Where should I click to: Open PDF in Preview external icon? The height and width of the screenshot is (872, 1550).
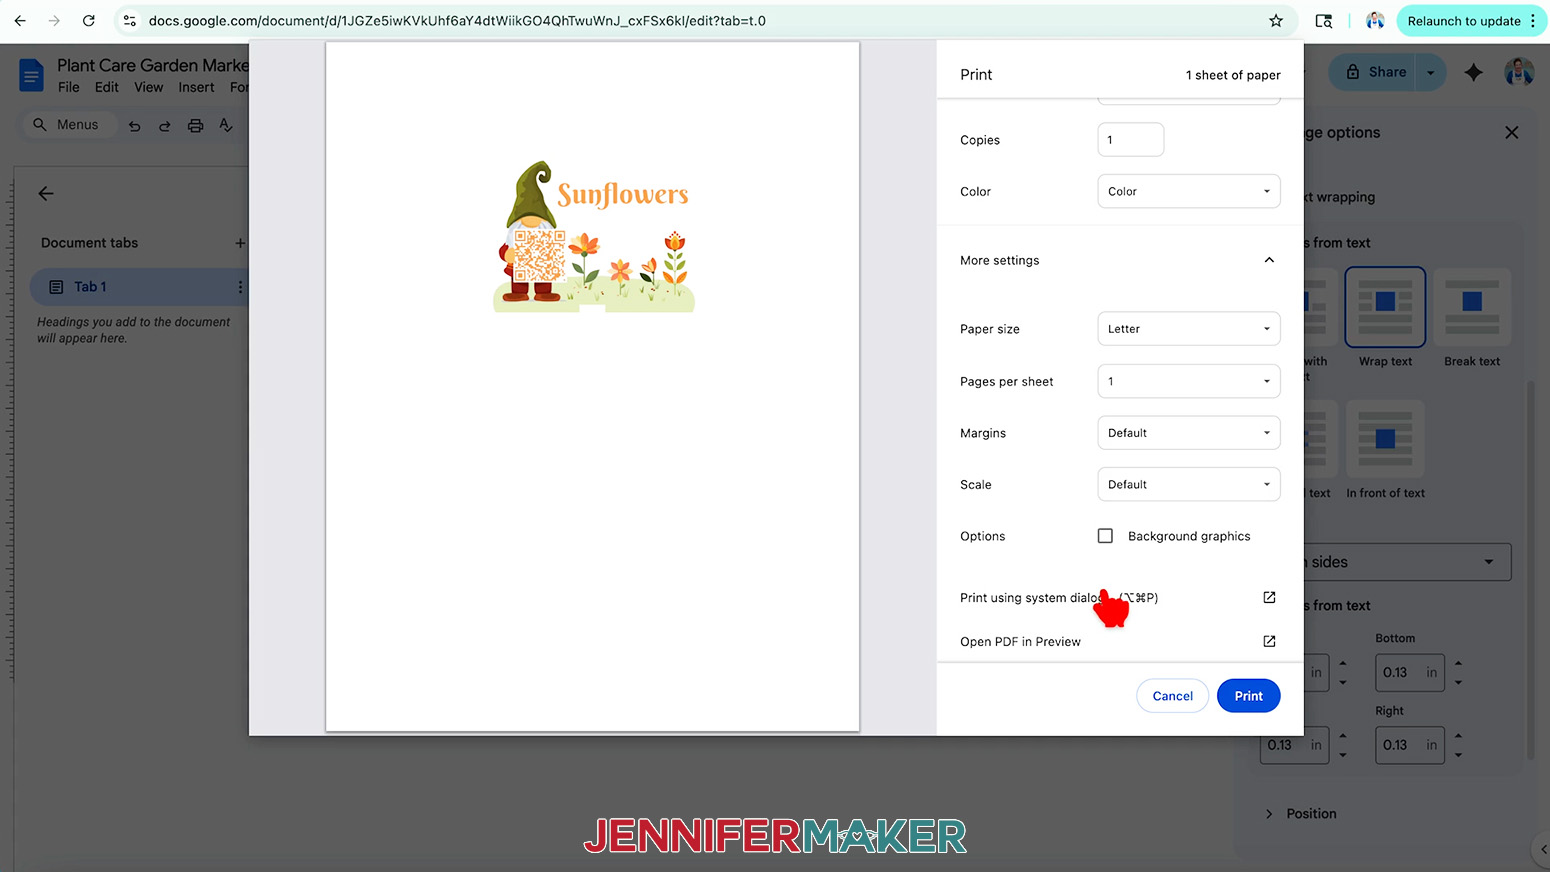[1269, 641]
